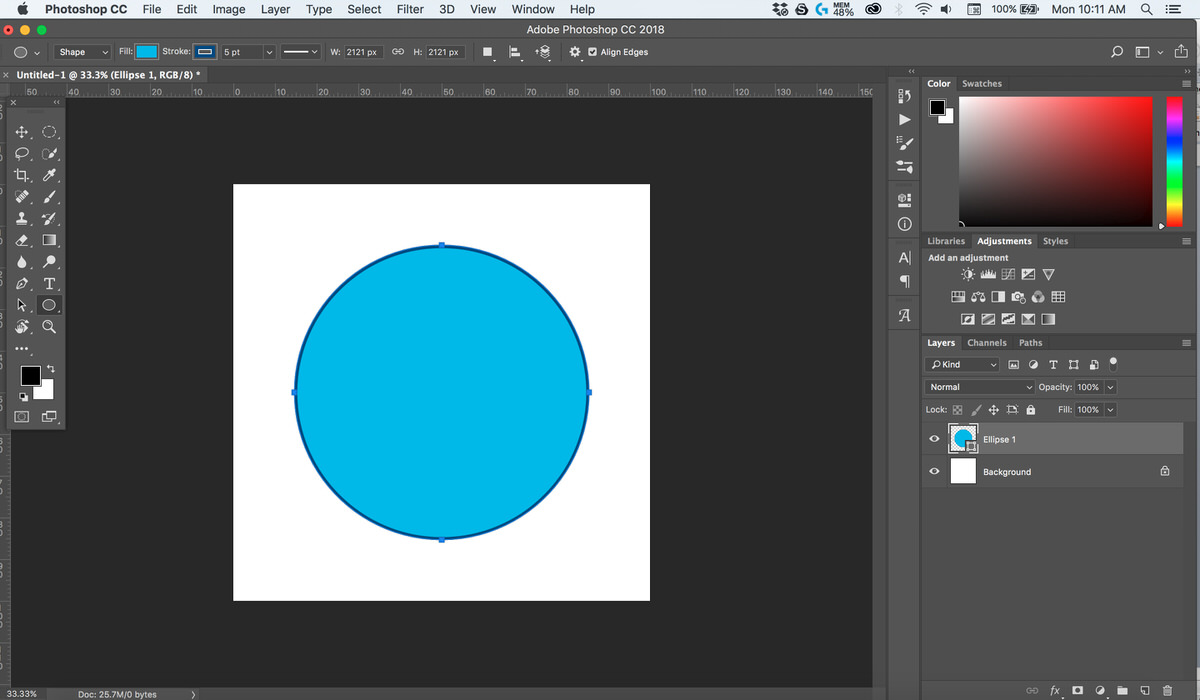The image size is (1200, 700).
Task: Click the Stroke color swatch in options bar
Action: (x=205, y=52)
